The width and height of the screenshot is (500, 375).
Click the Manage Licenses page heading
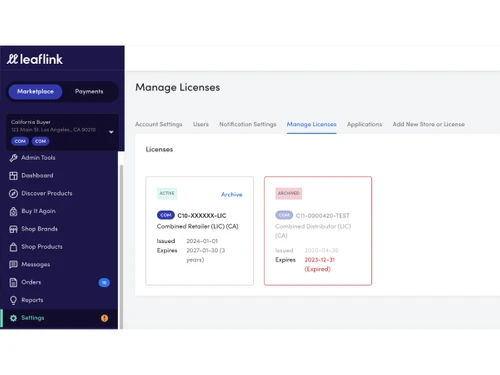point(178,87)
